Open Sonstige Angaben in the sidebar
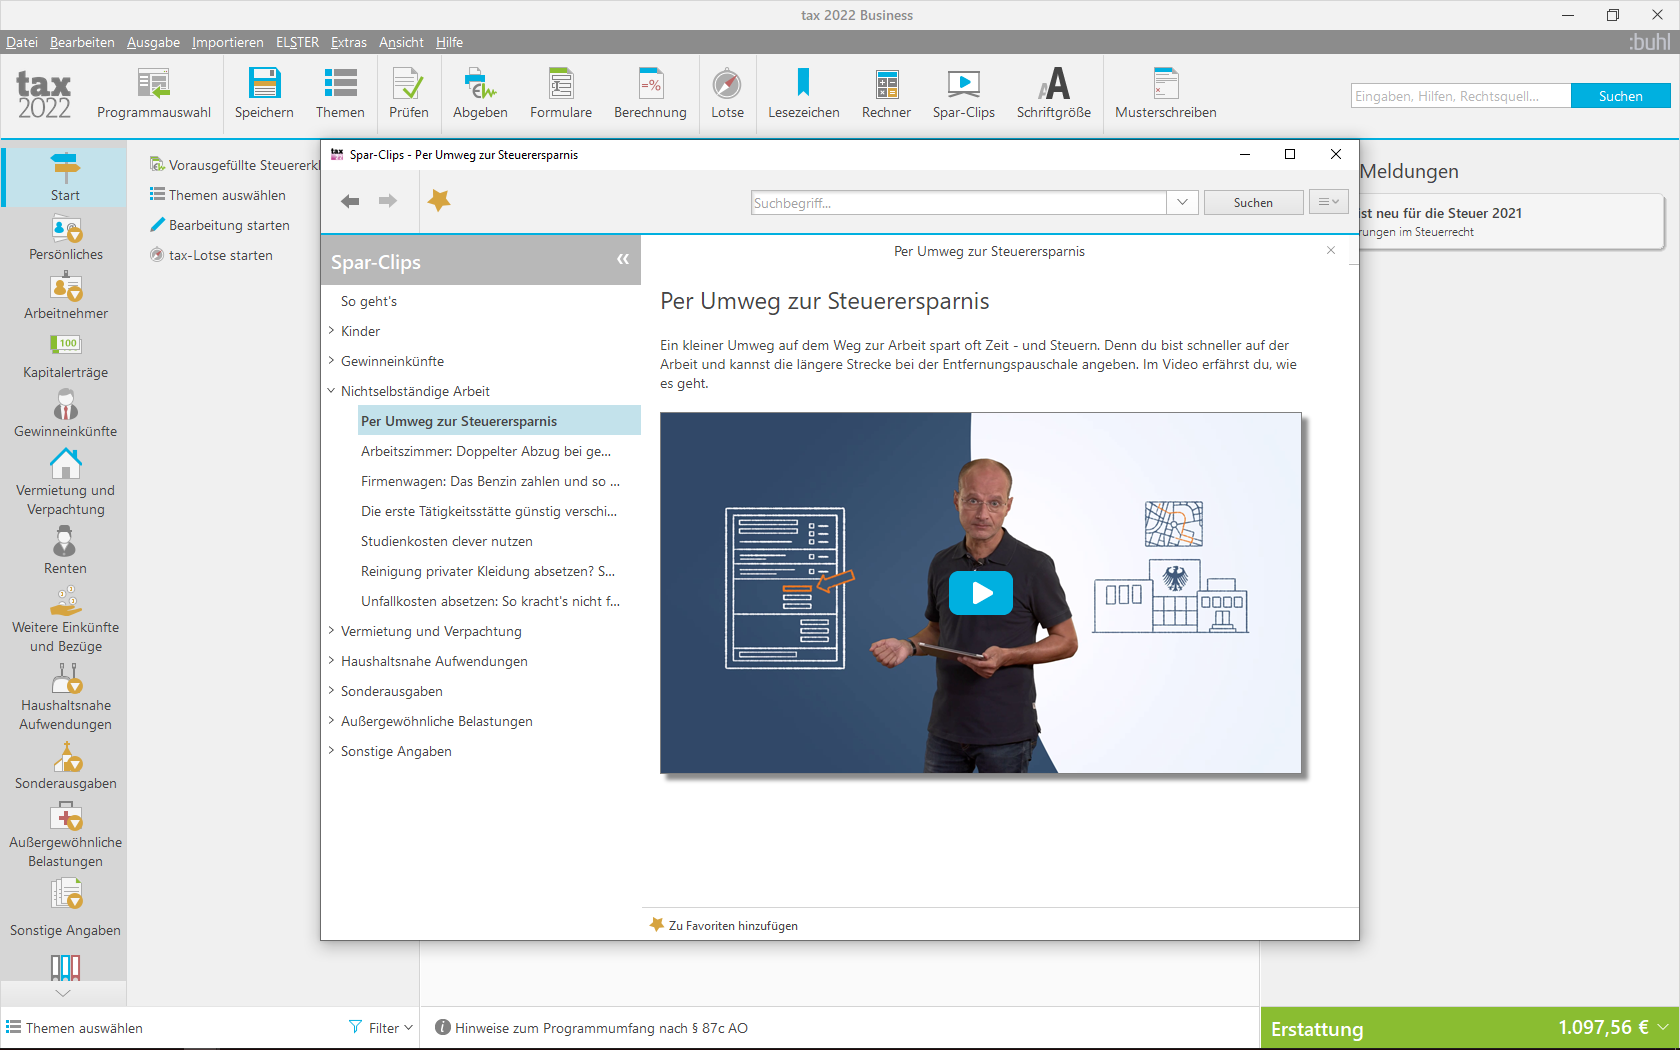1680x1050 pixels. pyautogui.click(x=65, y=908)
